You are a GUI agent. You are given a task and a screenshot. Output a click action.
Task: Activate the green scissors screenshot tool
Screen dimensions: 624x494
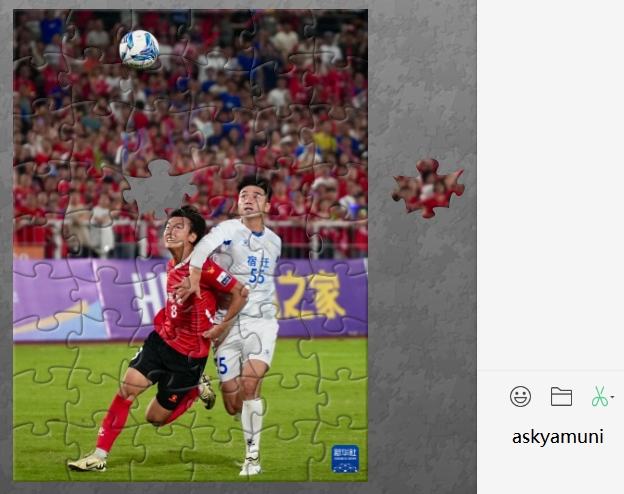pos(599,396)
